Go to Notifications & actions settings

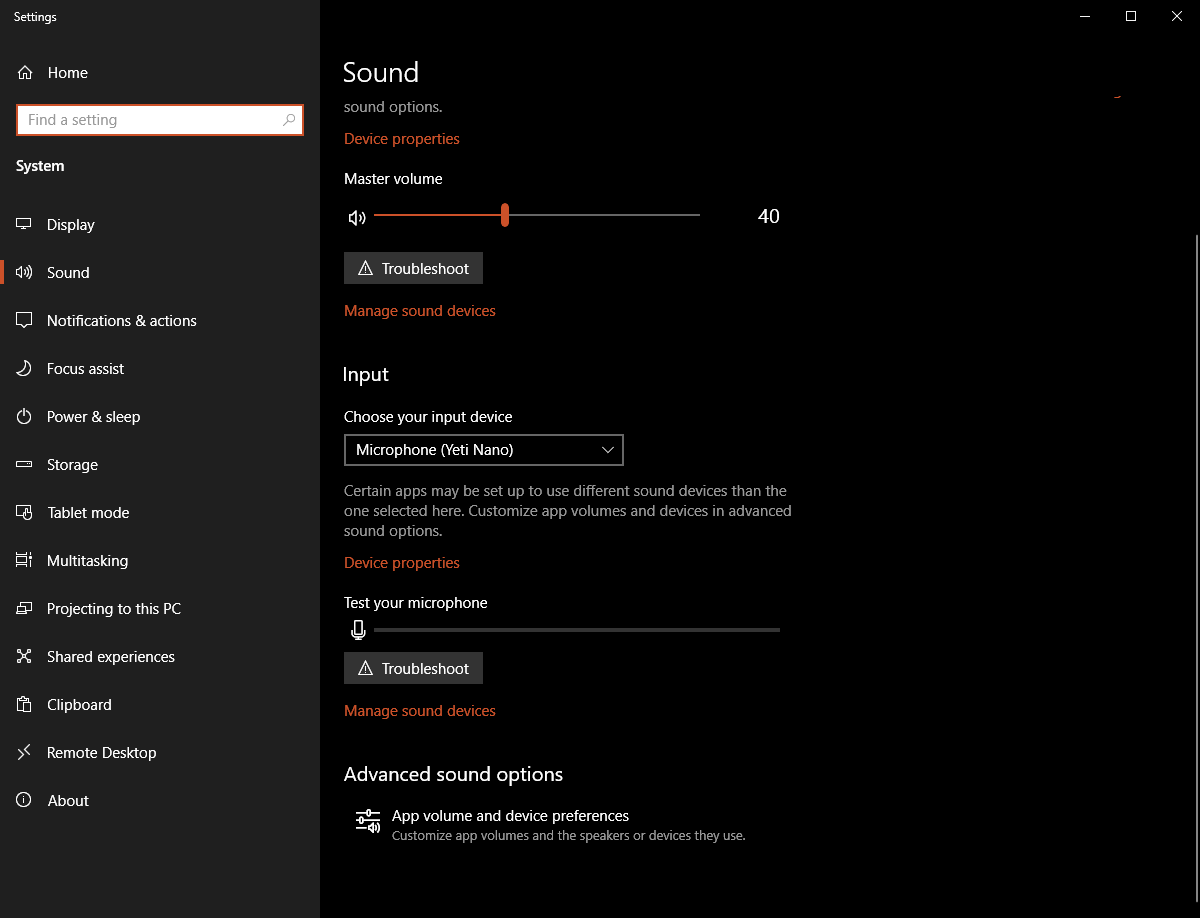point(160,321)
